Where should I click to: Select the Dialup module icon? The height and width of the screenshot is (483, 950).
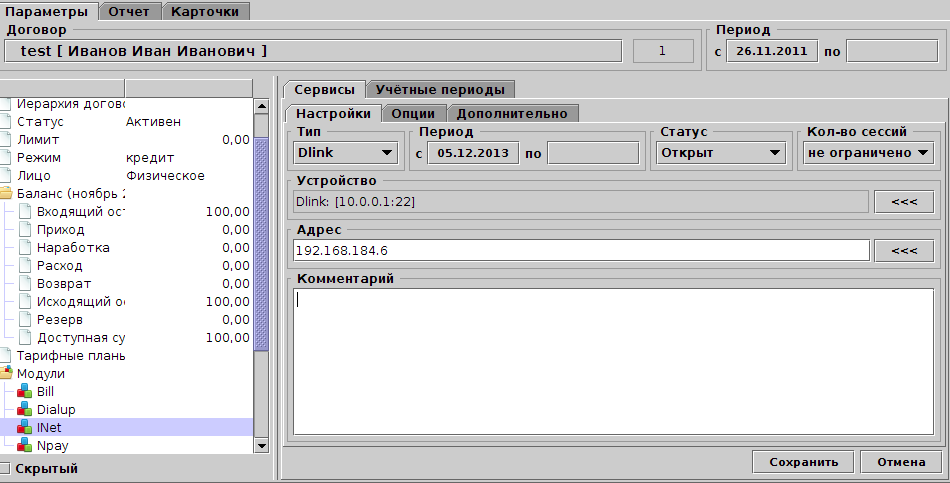coord(25,410)
